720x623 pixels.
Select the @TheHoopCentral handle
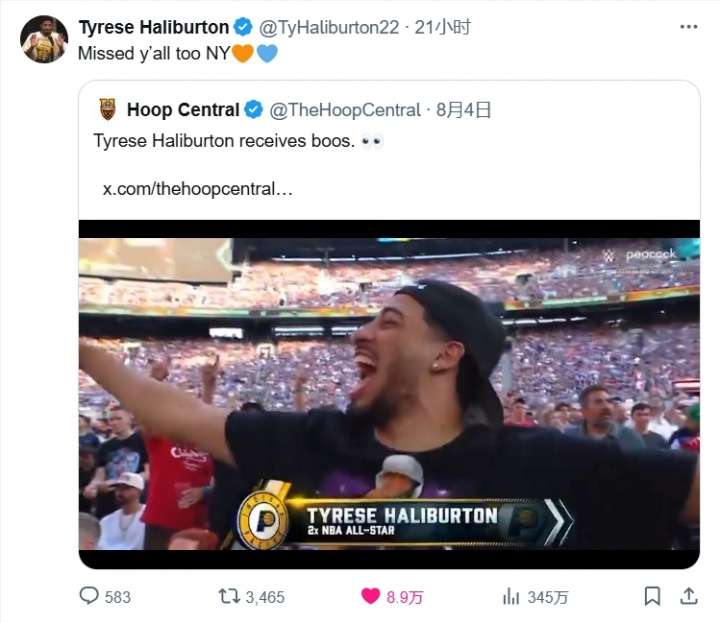(345, 109)
